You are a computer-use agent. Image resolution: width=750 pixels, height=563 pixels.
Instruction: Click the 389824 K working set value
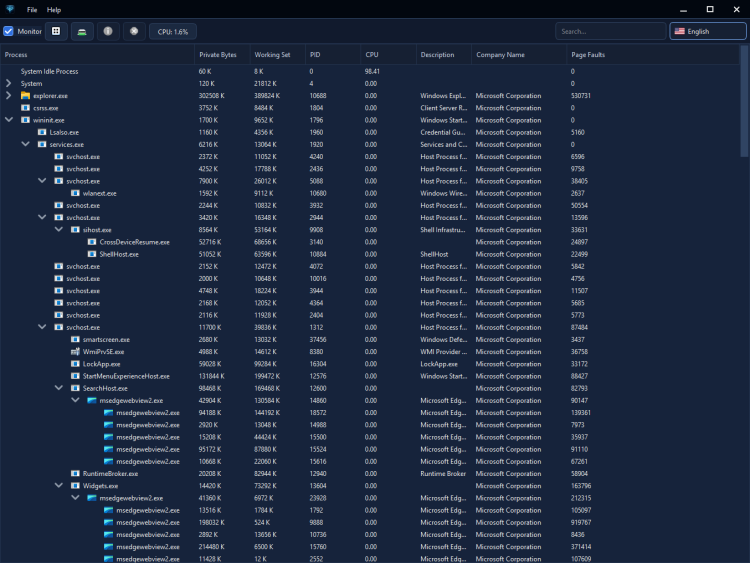[x=267, y=96]
